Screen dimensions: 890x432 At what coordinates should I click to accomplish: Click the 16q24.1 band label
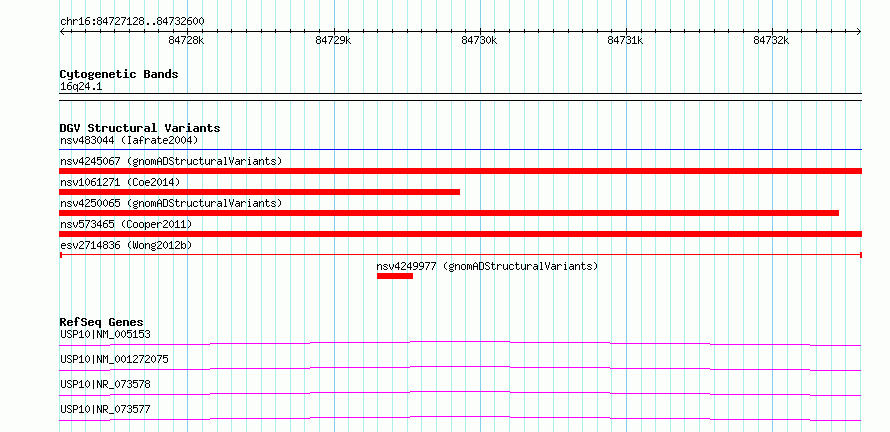pyautogui.click(x=81, y=87)
